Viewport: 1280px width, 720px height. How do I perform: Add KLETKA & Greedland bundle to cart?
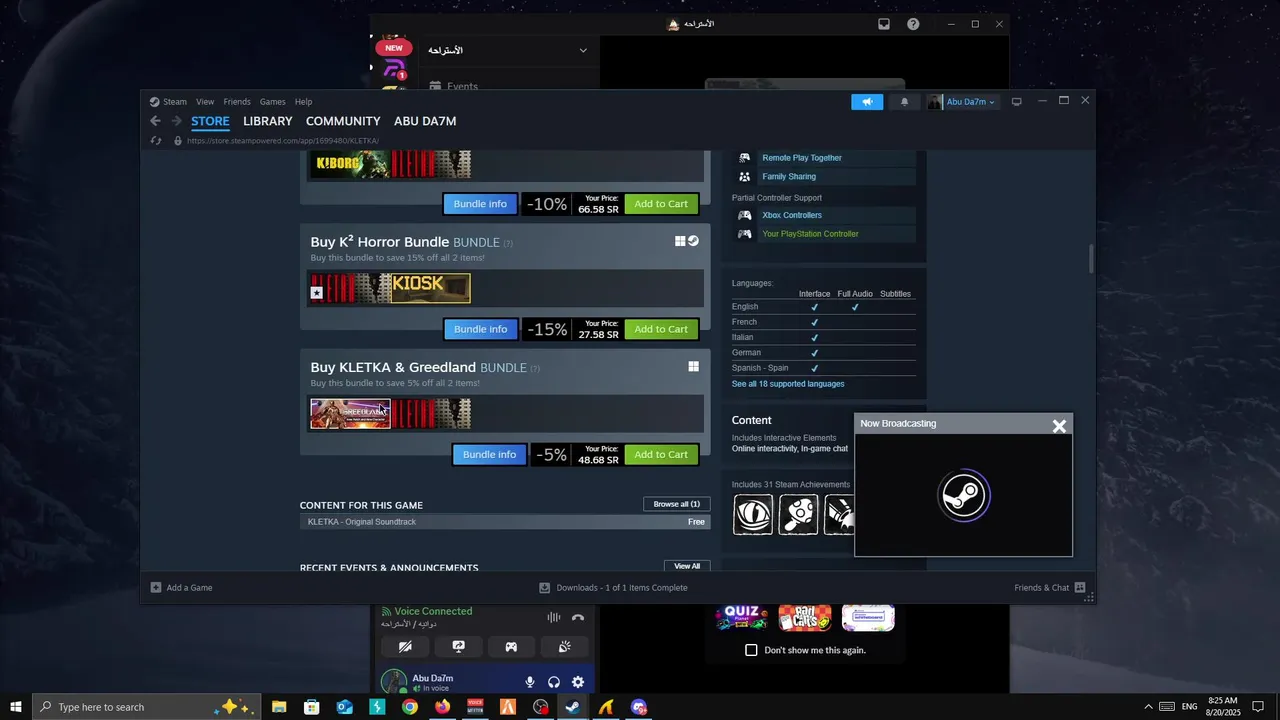661,455
